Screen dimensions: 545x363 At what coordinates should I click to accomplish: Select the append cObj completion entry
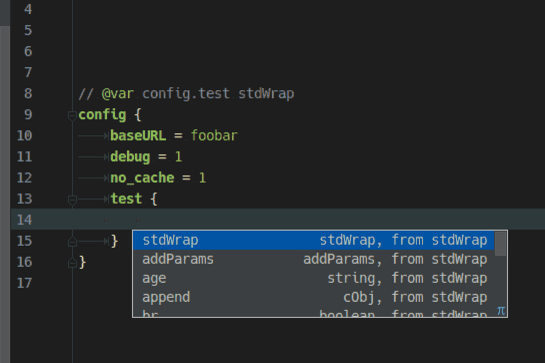[314, 297]
